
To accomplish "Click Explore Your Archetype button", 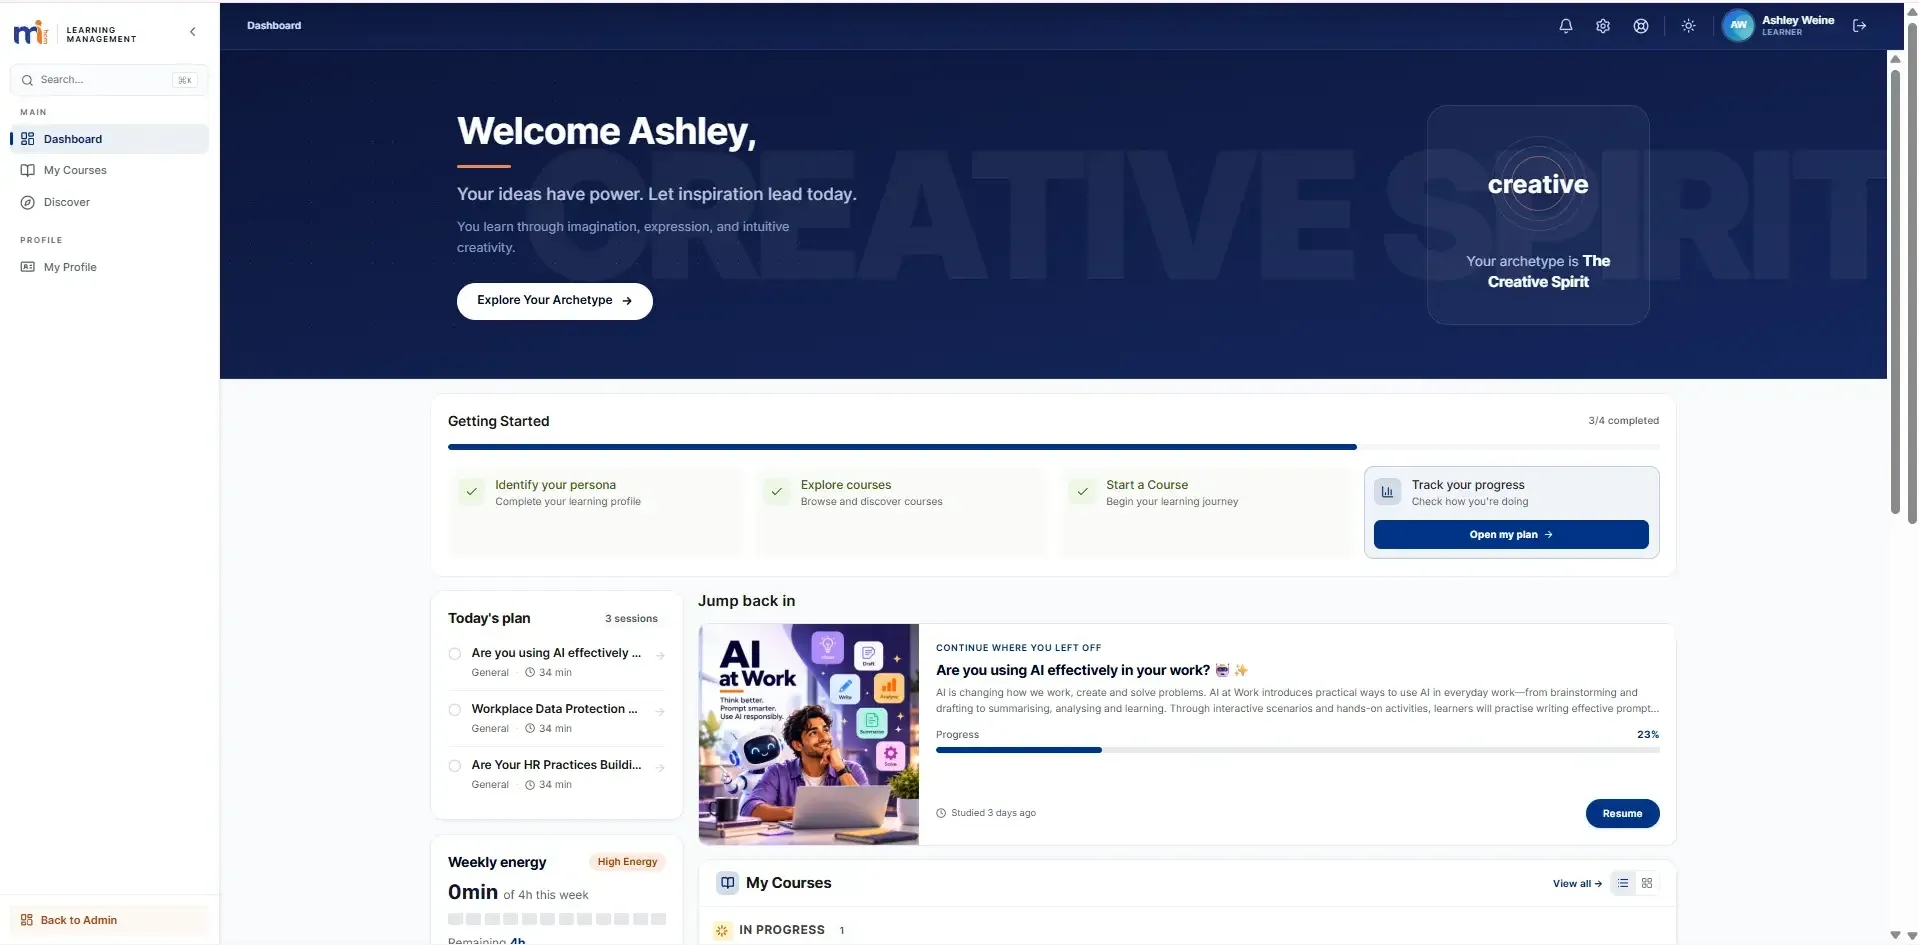I will tap(554, 301).
